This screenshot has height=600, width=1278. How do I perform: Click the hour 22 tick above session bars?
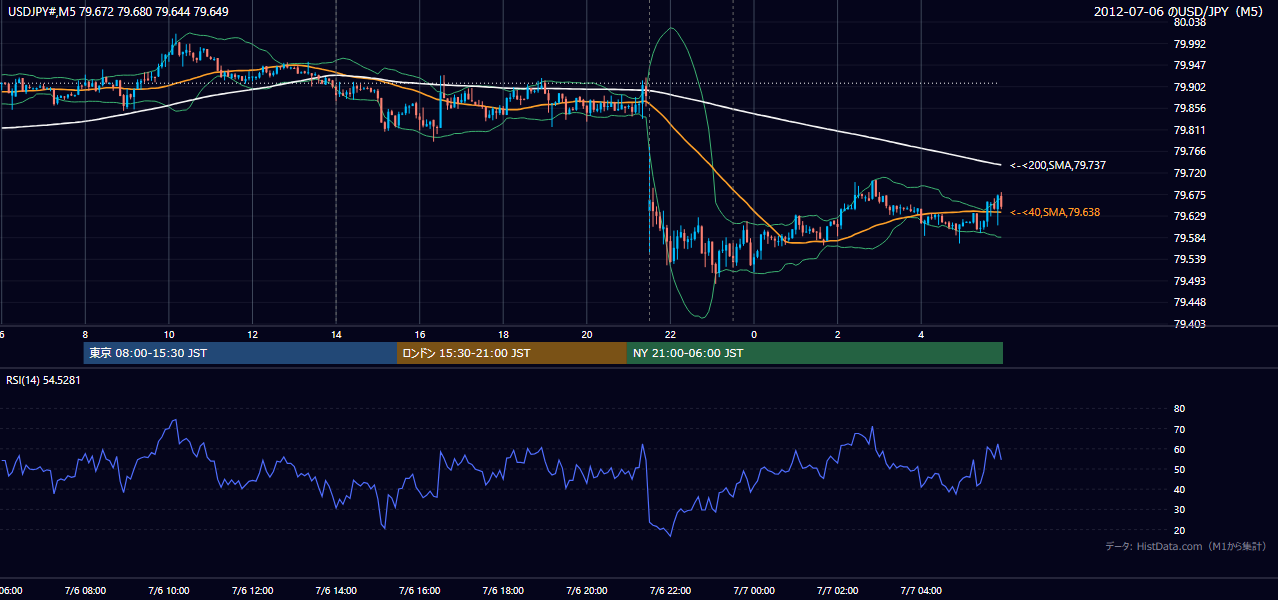coord(670,334)
